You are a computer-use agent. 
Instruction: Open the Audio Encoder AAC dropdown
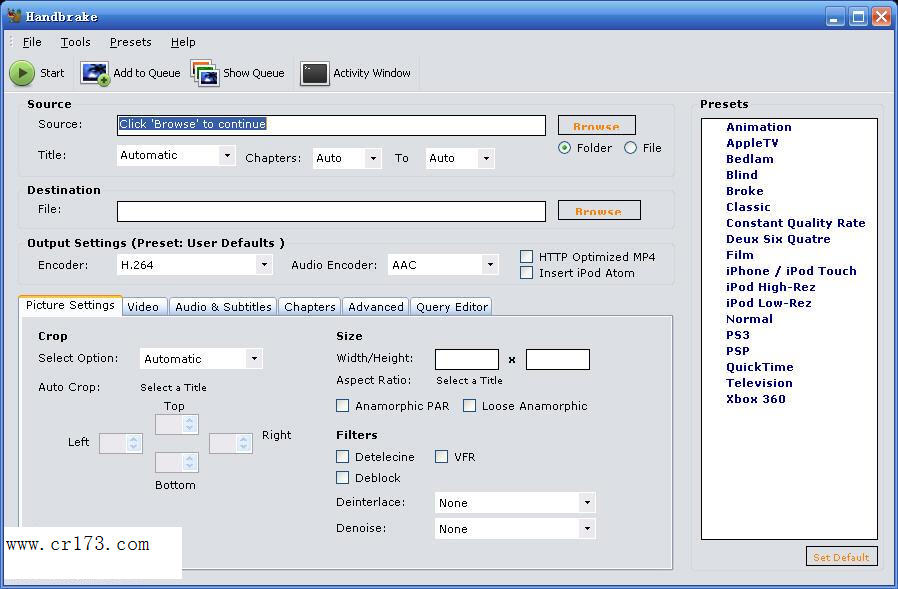pos(443,265)
